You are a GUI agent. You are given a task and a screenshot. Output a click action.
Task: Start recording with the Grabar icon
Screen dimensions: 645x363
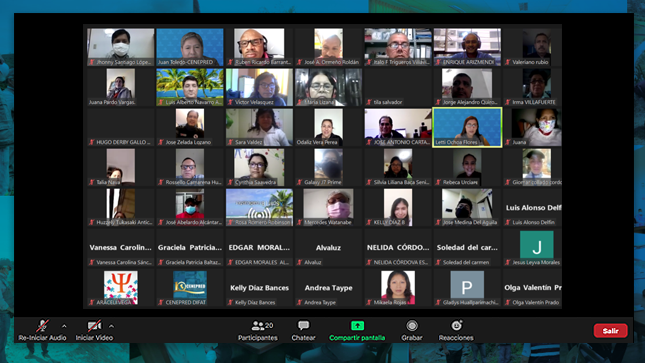click(x=412, y=326)
